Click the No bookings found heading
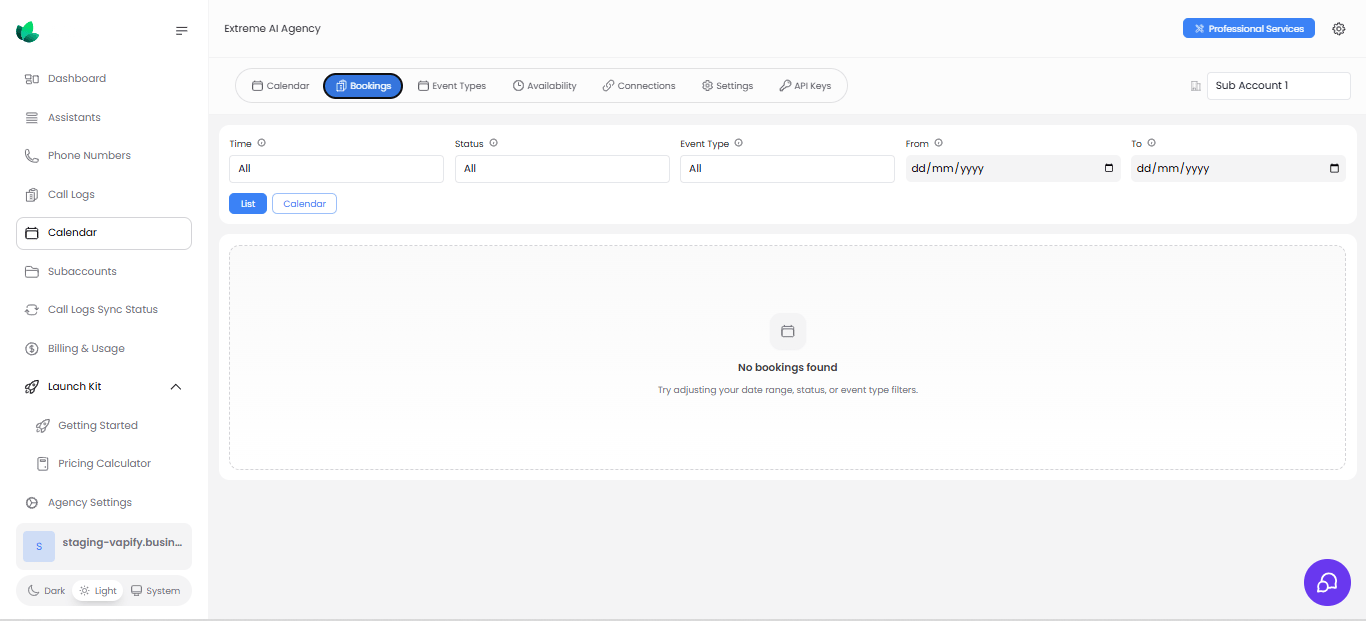 coord(788,368)
